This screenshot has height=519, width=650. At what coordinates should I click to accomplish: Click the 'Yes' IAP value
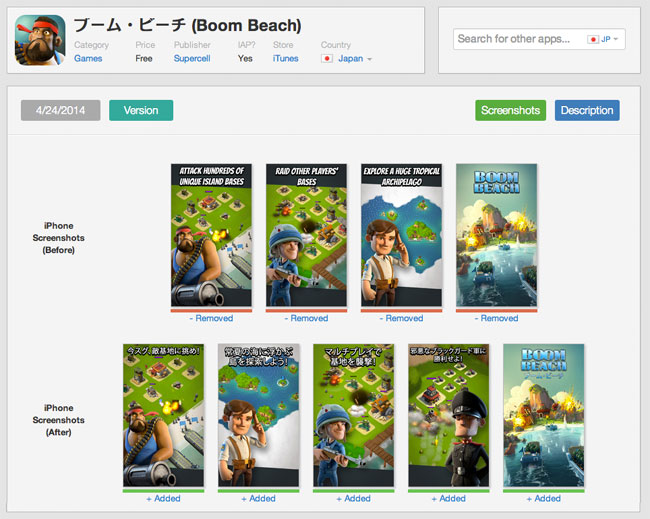[245, 58]
